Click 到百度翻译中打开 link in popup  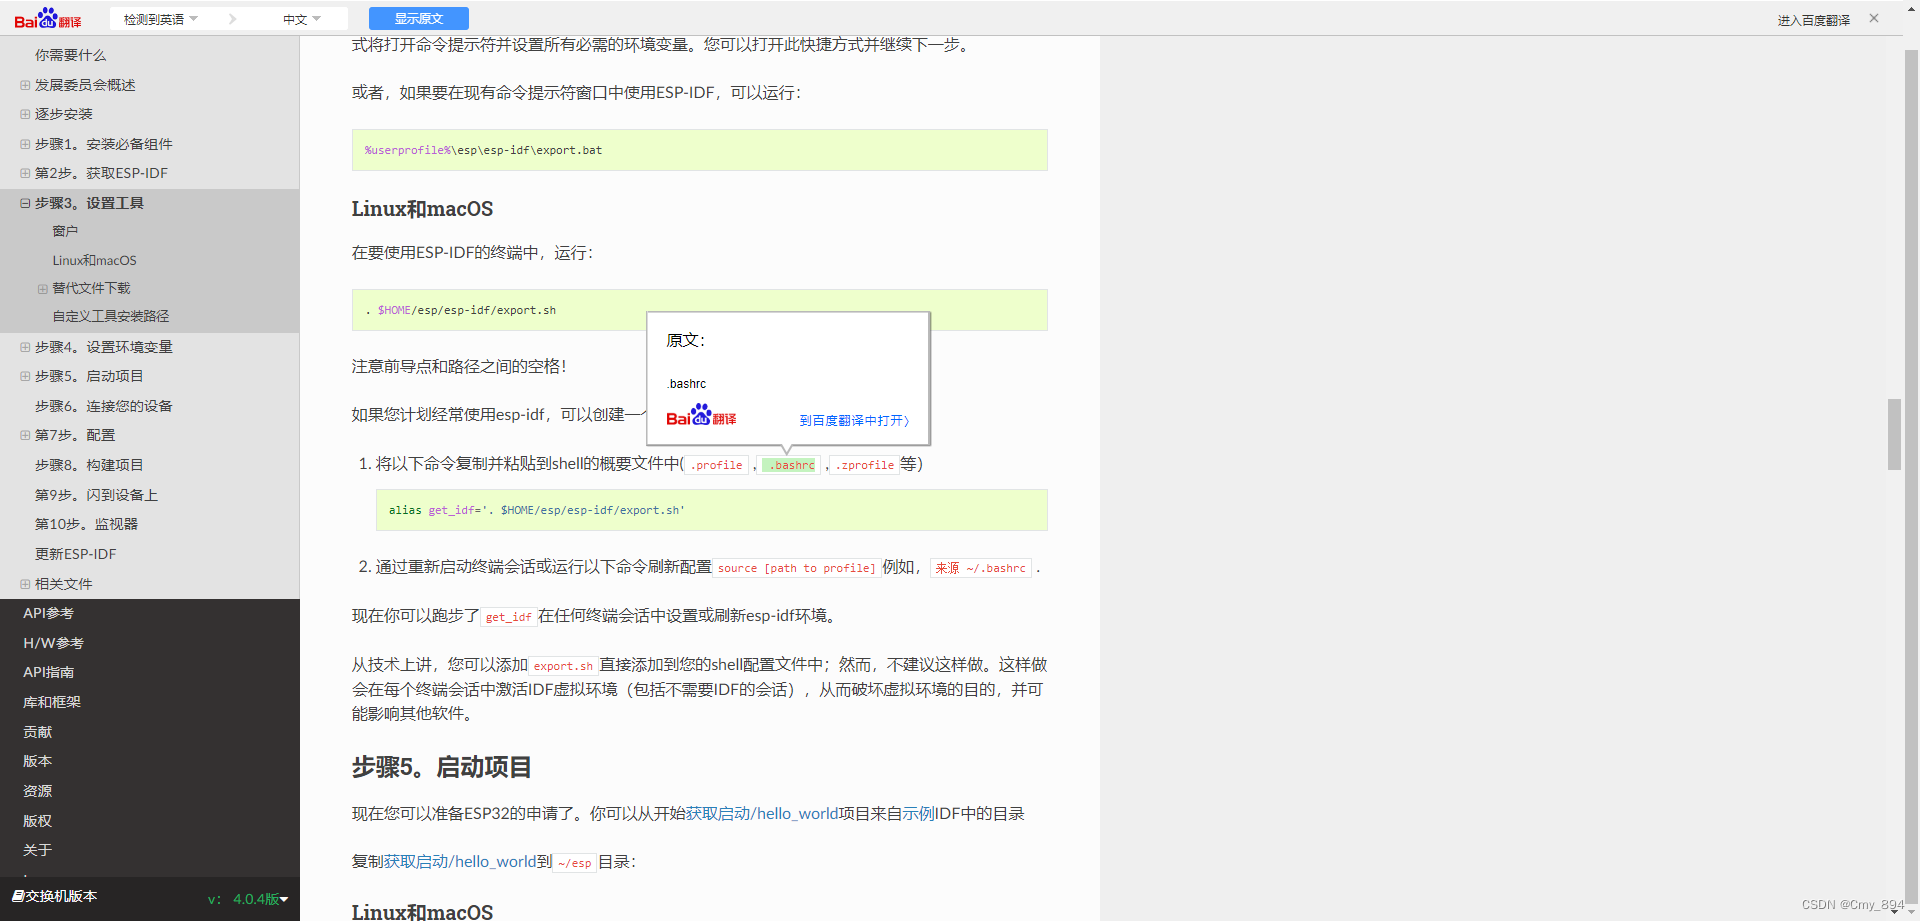click(x=854, y=420)
